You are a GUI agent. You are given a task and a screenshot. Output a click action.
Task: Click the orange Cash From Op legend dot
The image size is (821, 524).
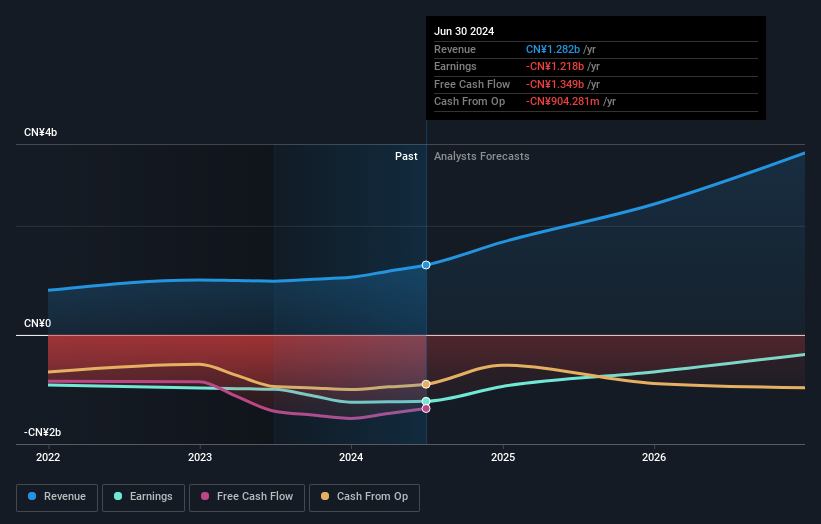tap(325, 496)
